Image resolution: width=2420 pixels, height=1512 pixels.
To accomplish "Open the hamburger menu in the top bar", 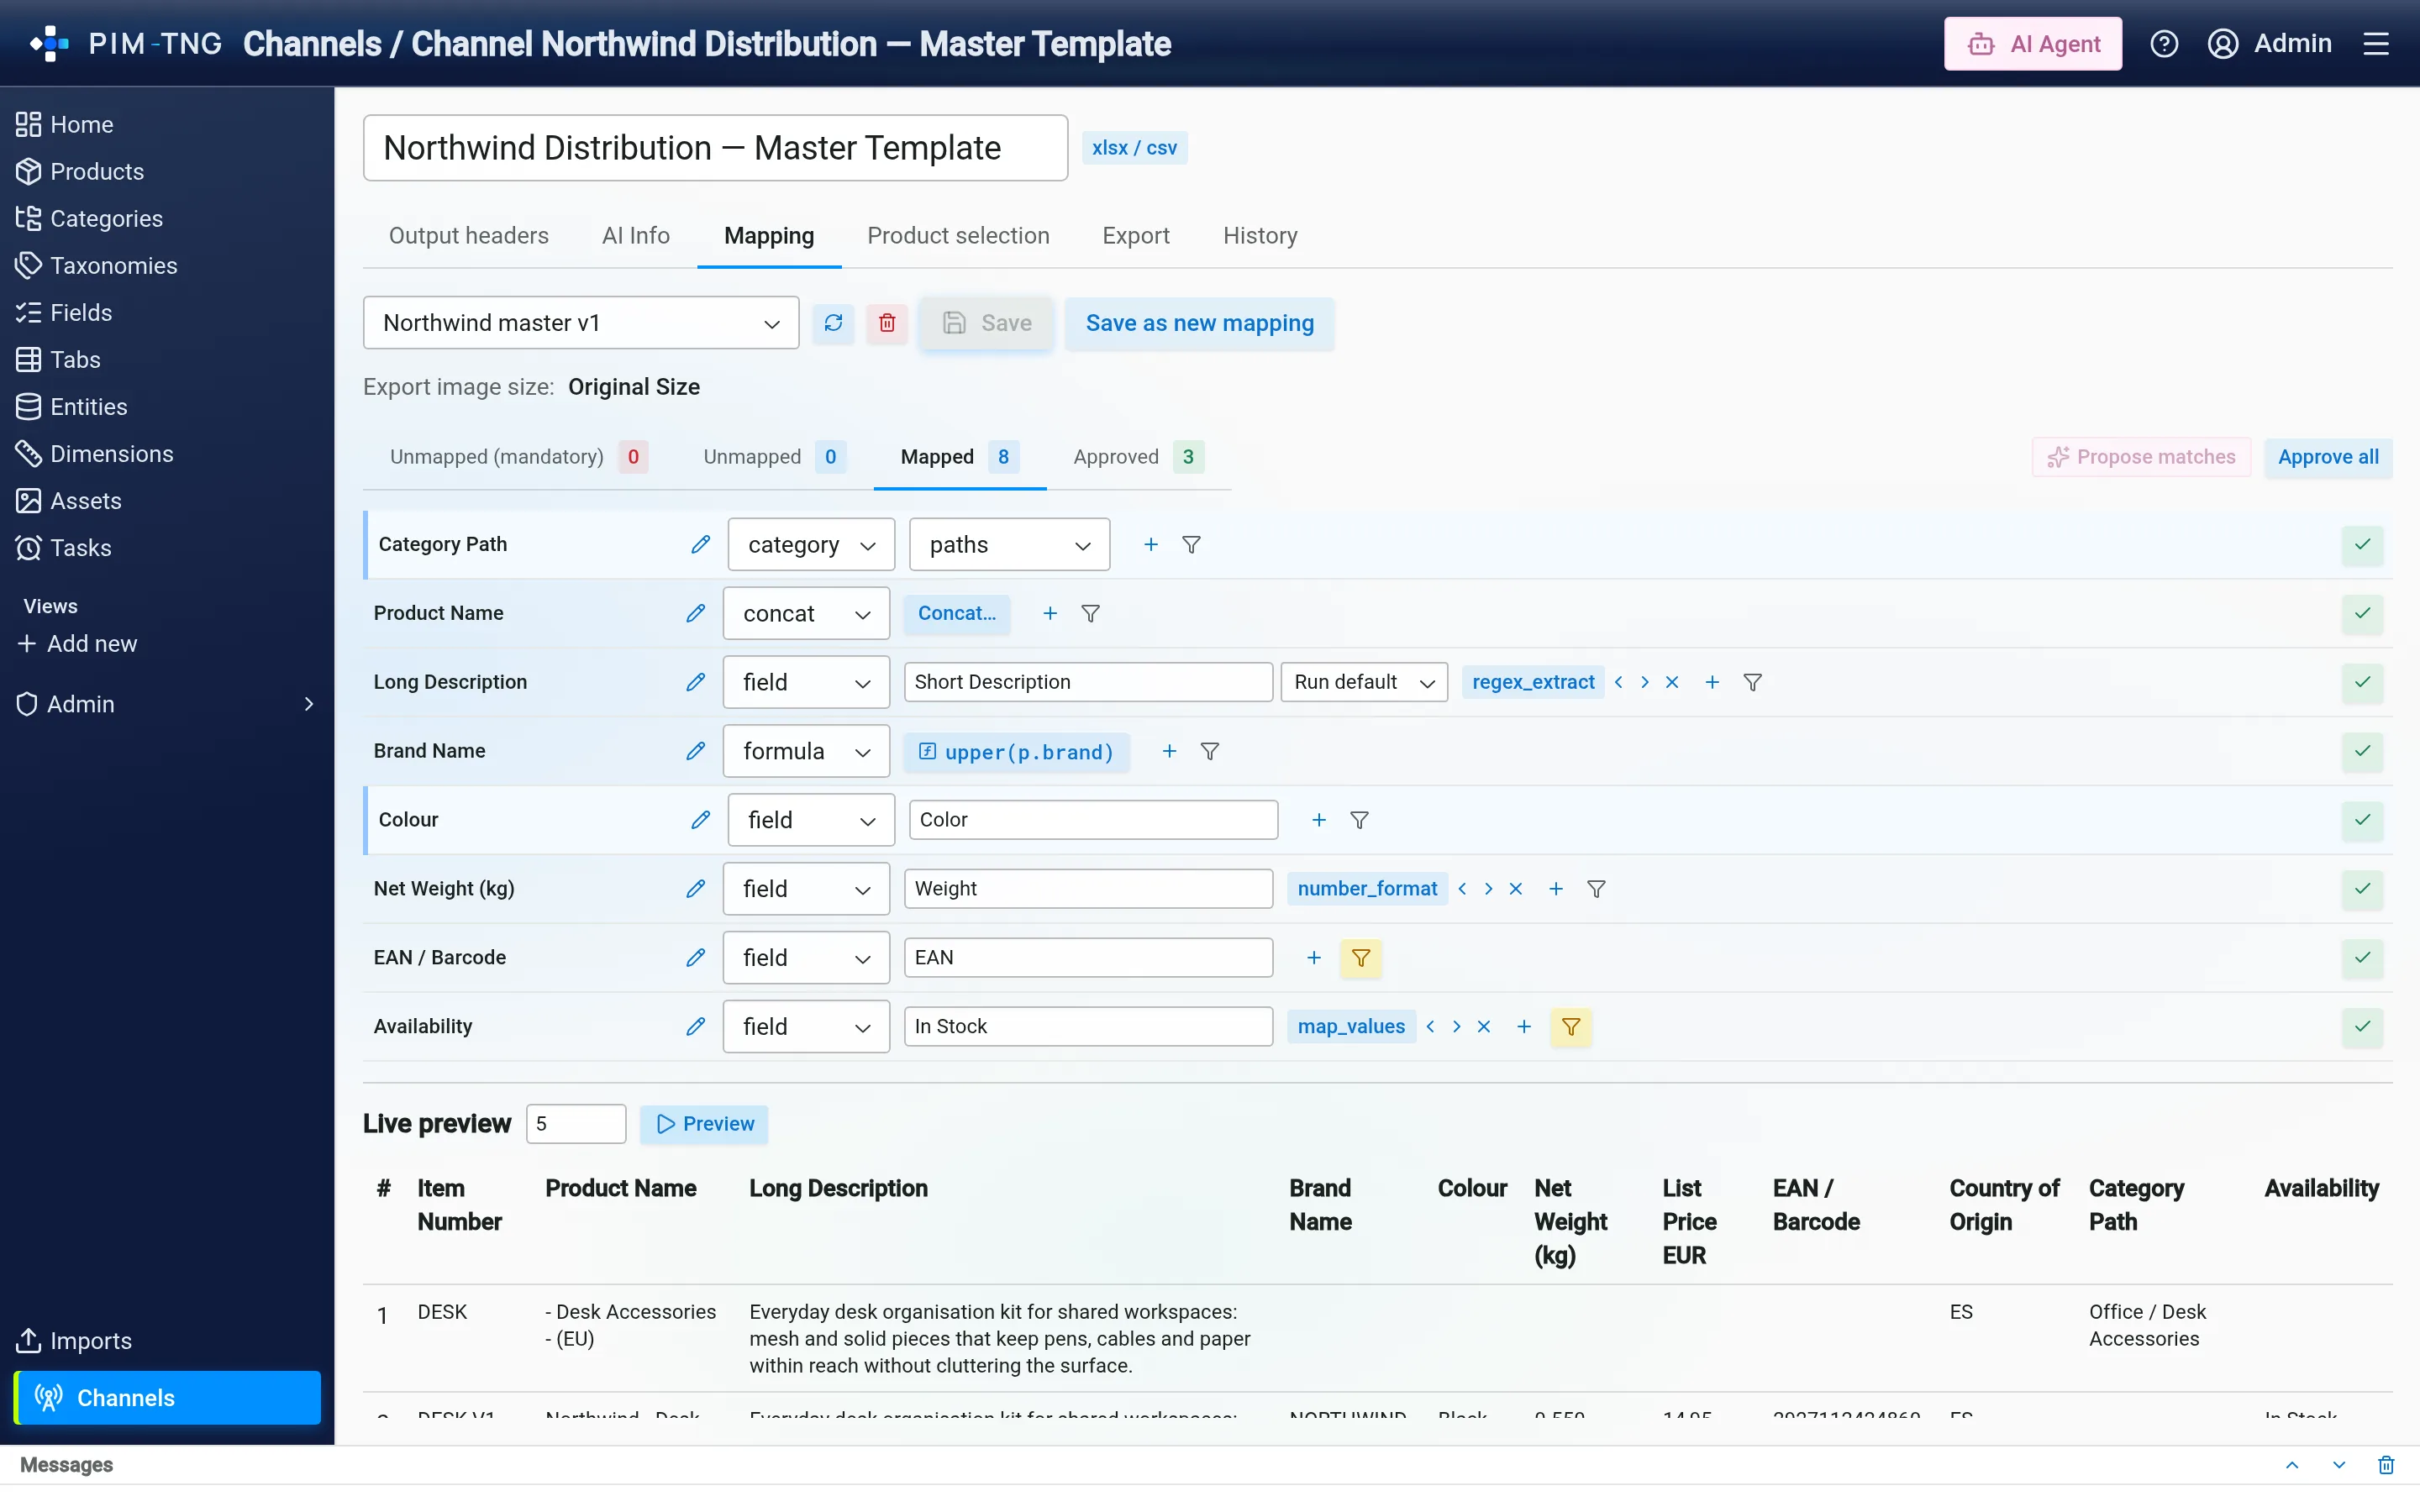I will point(2376,44).
